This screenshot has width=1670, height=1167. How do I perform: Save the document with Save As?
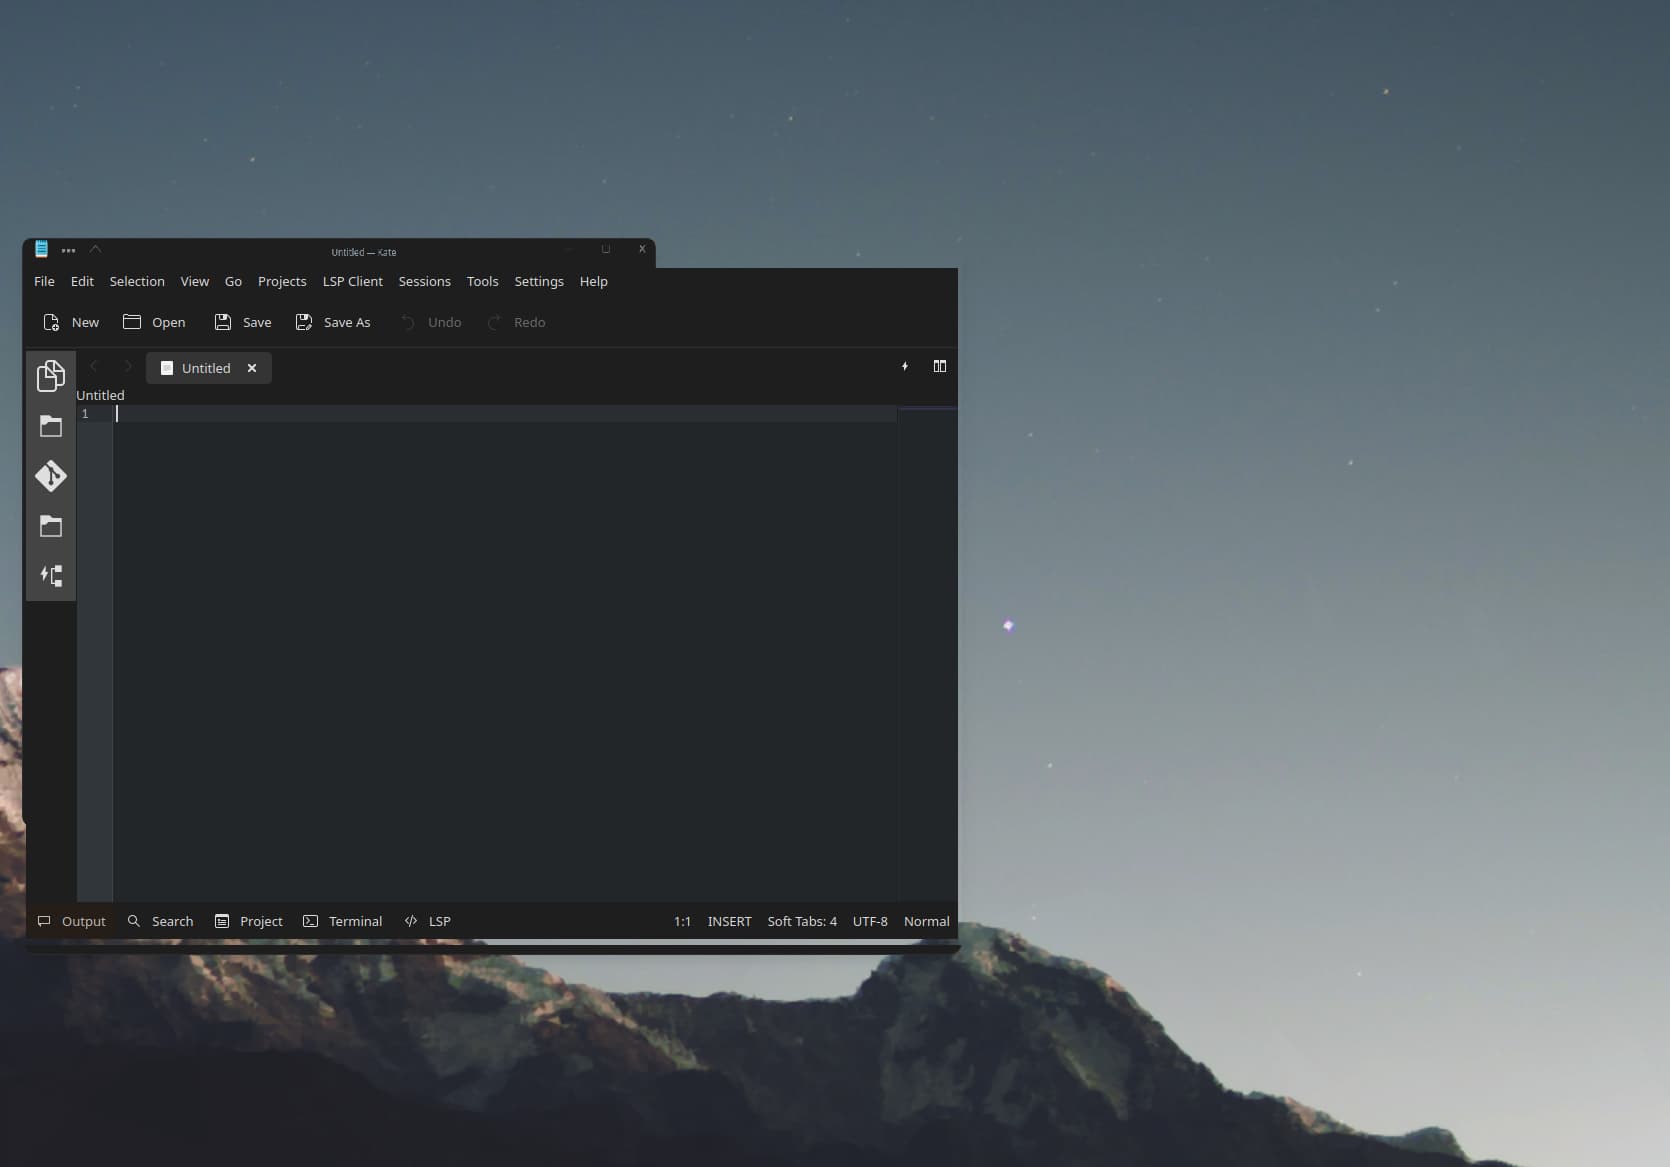[x=332, y=322]
